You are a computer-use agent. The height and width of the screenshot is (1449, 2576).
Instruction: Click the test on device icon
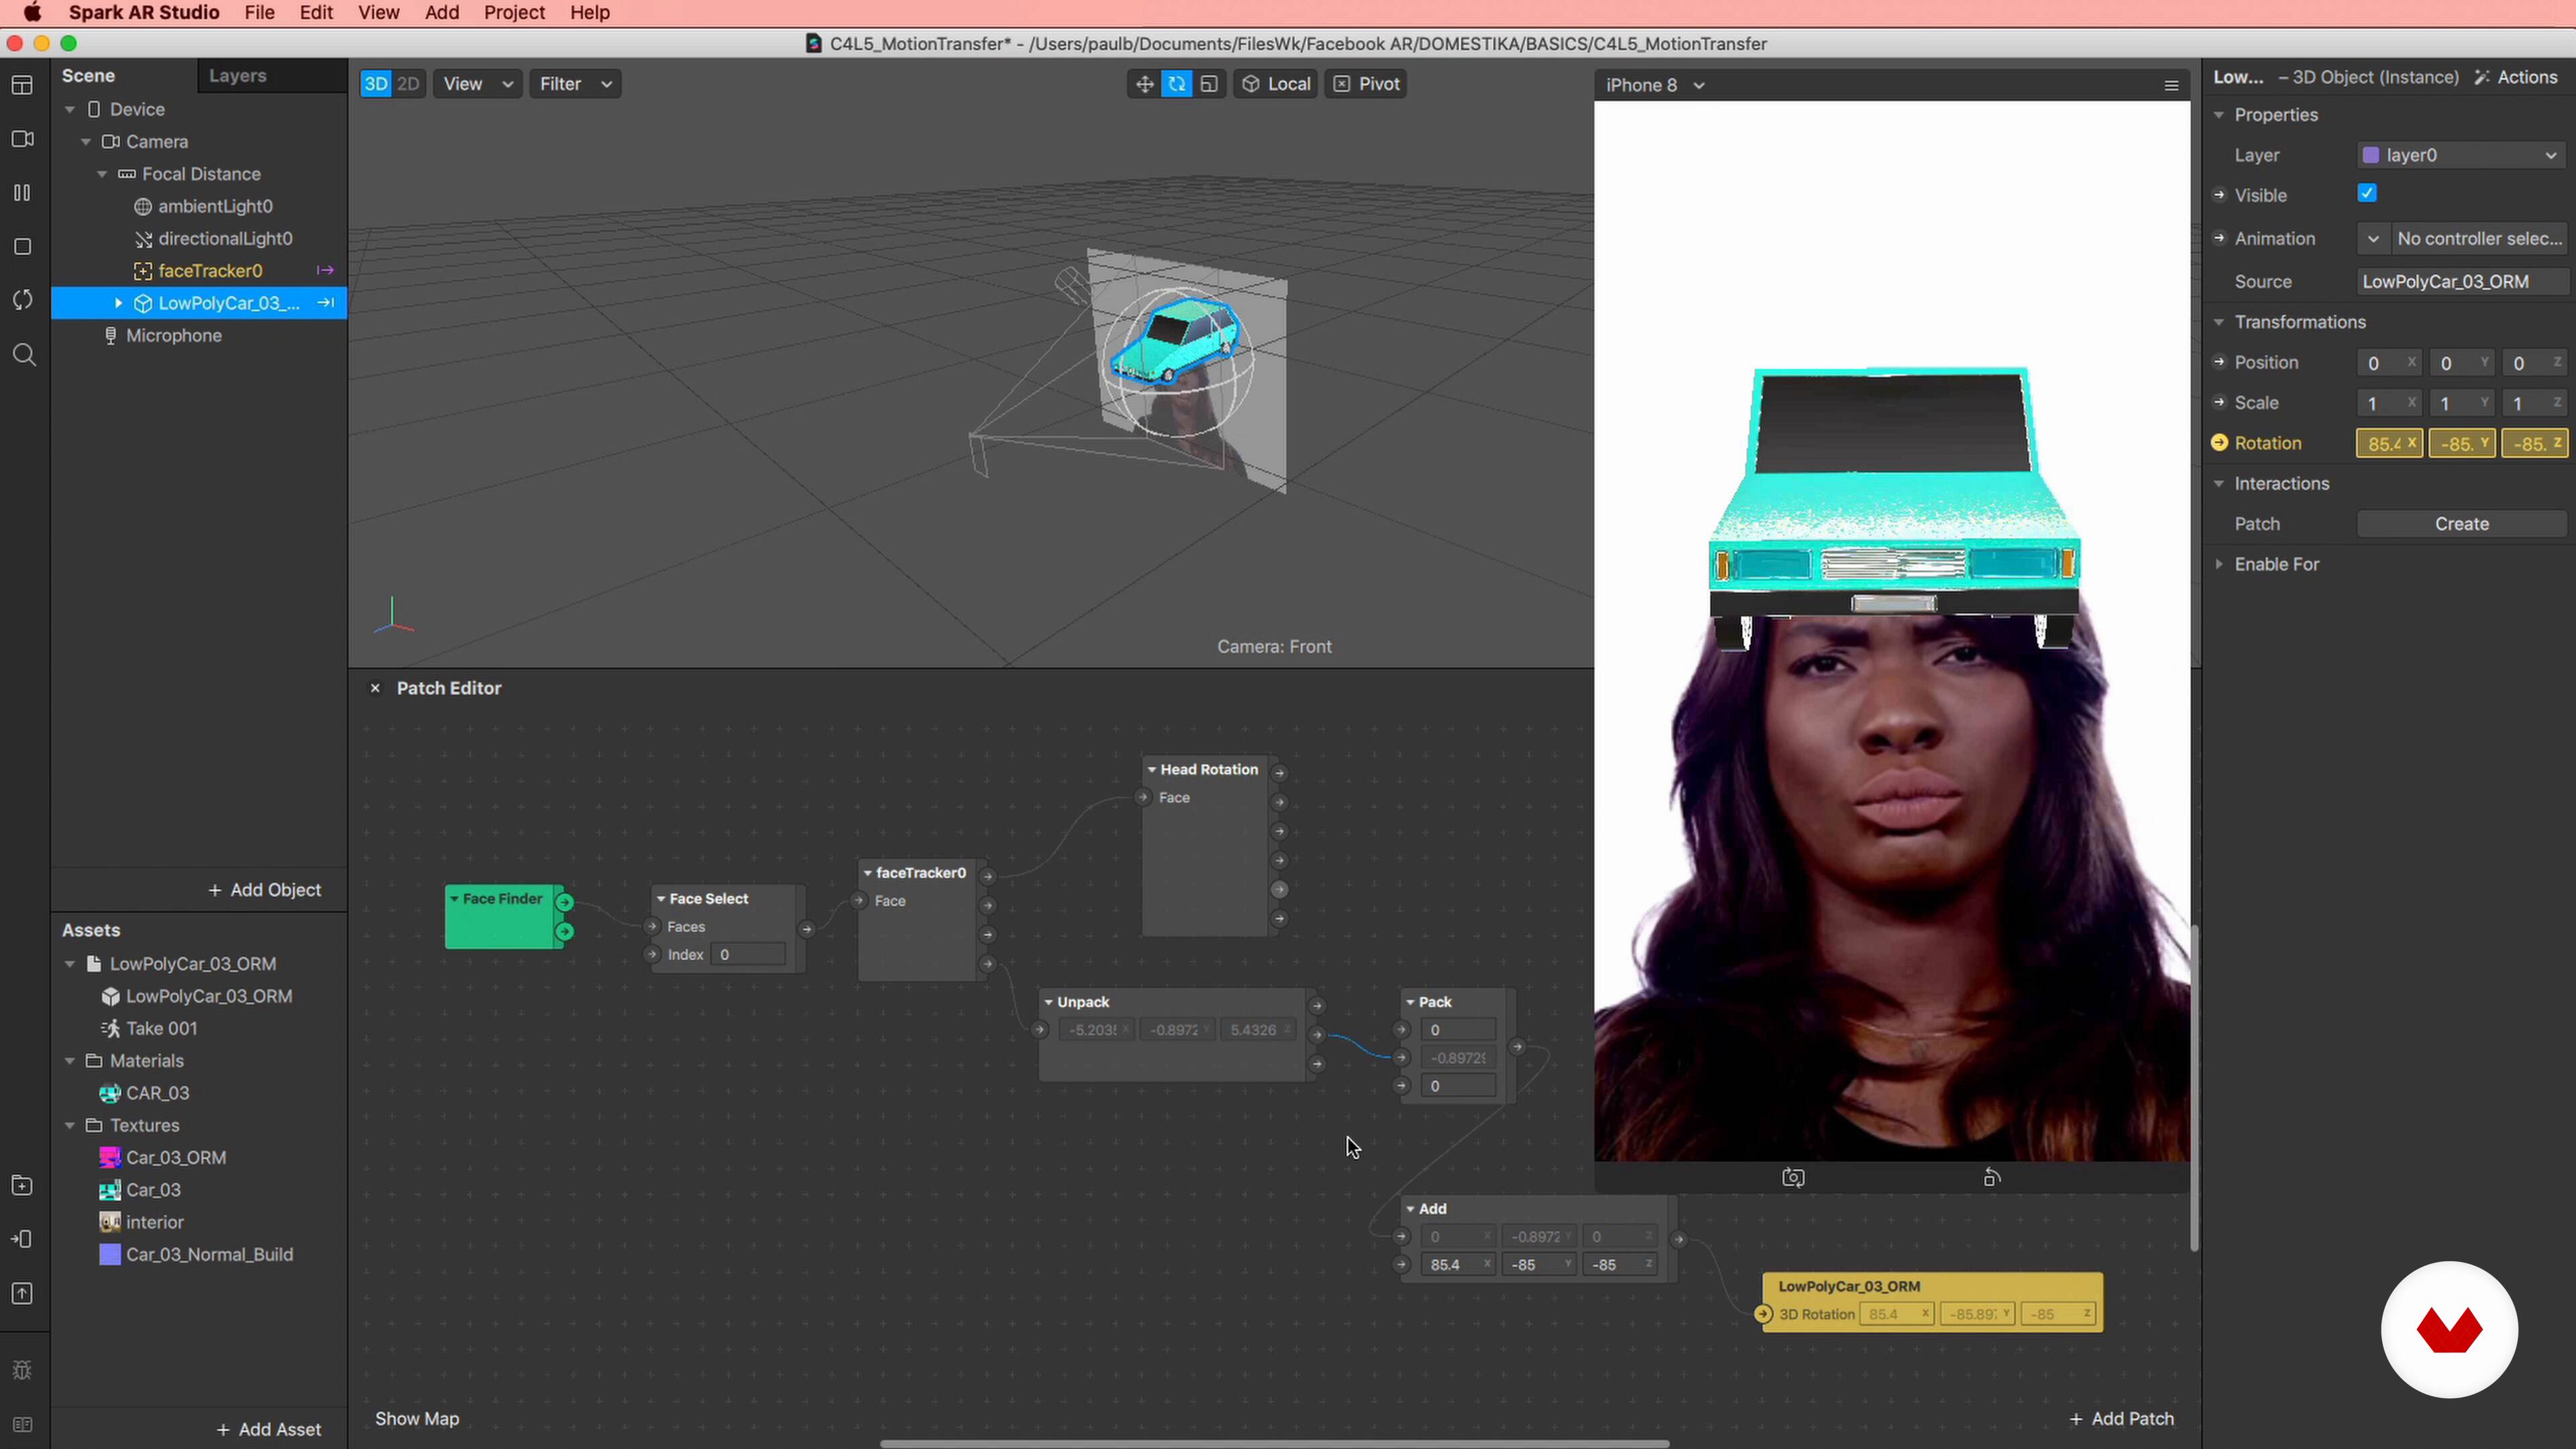click(22, 1239)
